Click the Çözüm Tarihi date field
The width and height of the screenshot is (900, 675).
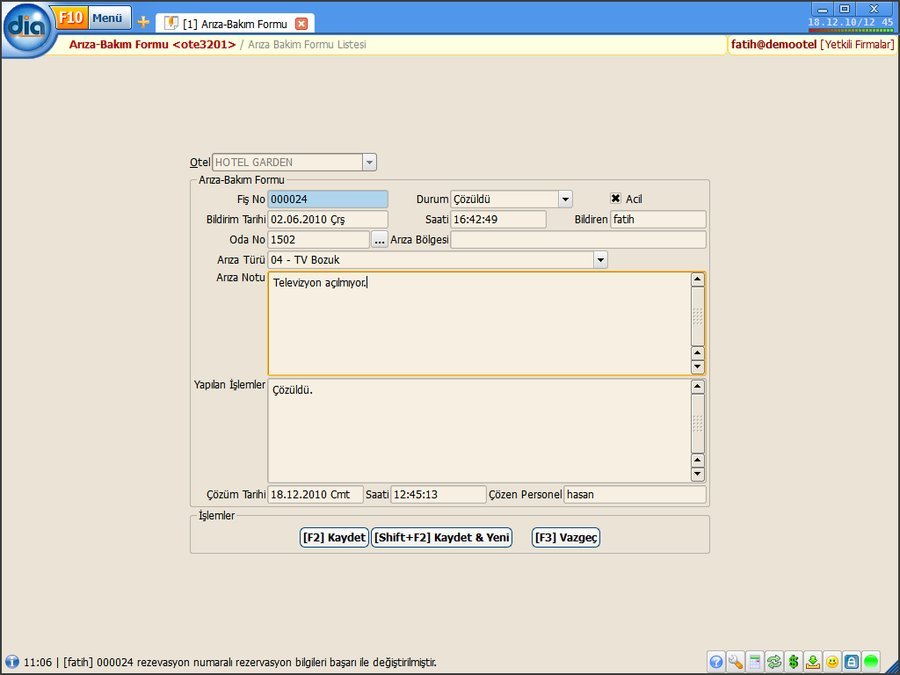316,494
